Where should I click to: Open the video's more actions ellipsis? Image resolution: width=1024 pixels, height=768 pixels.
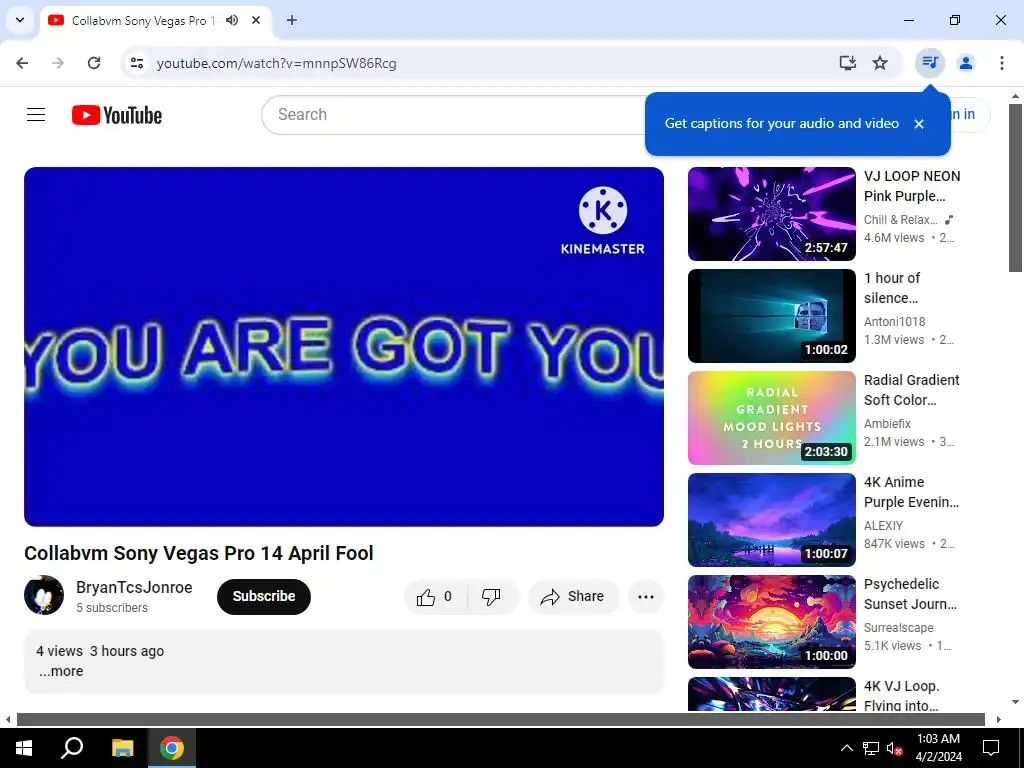tap(646, 596)
